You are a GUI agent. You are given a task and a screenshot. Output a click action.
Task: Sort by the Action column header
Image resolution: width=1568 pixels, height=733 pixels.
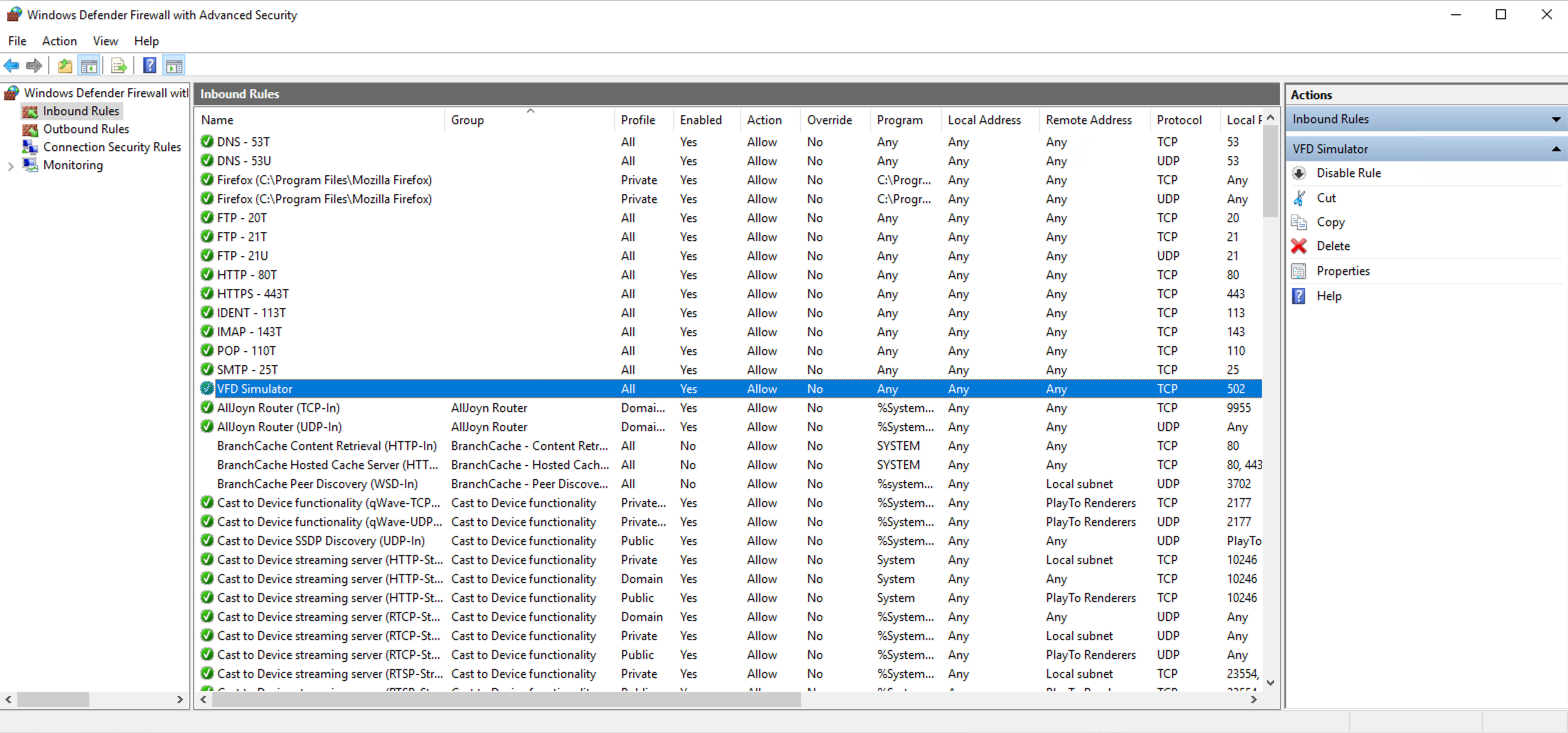click(770, 120)
